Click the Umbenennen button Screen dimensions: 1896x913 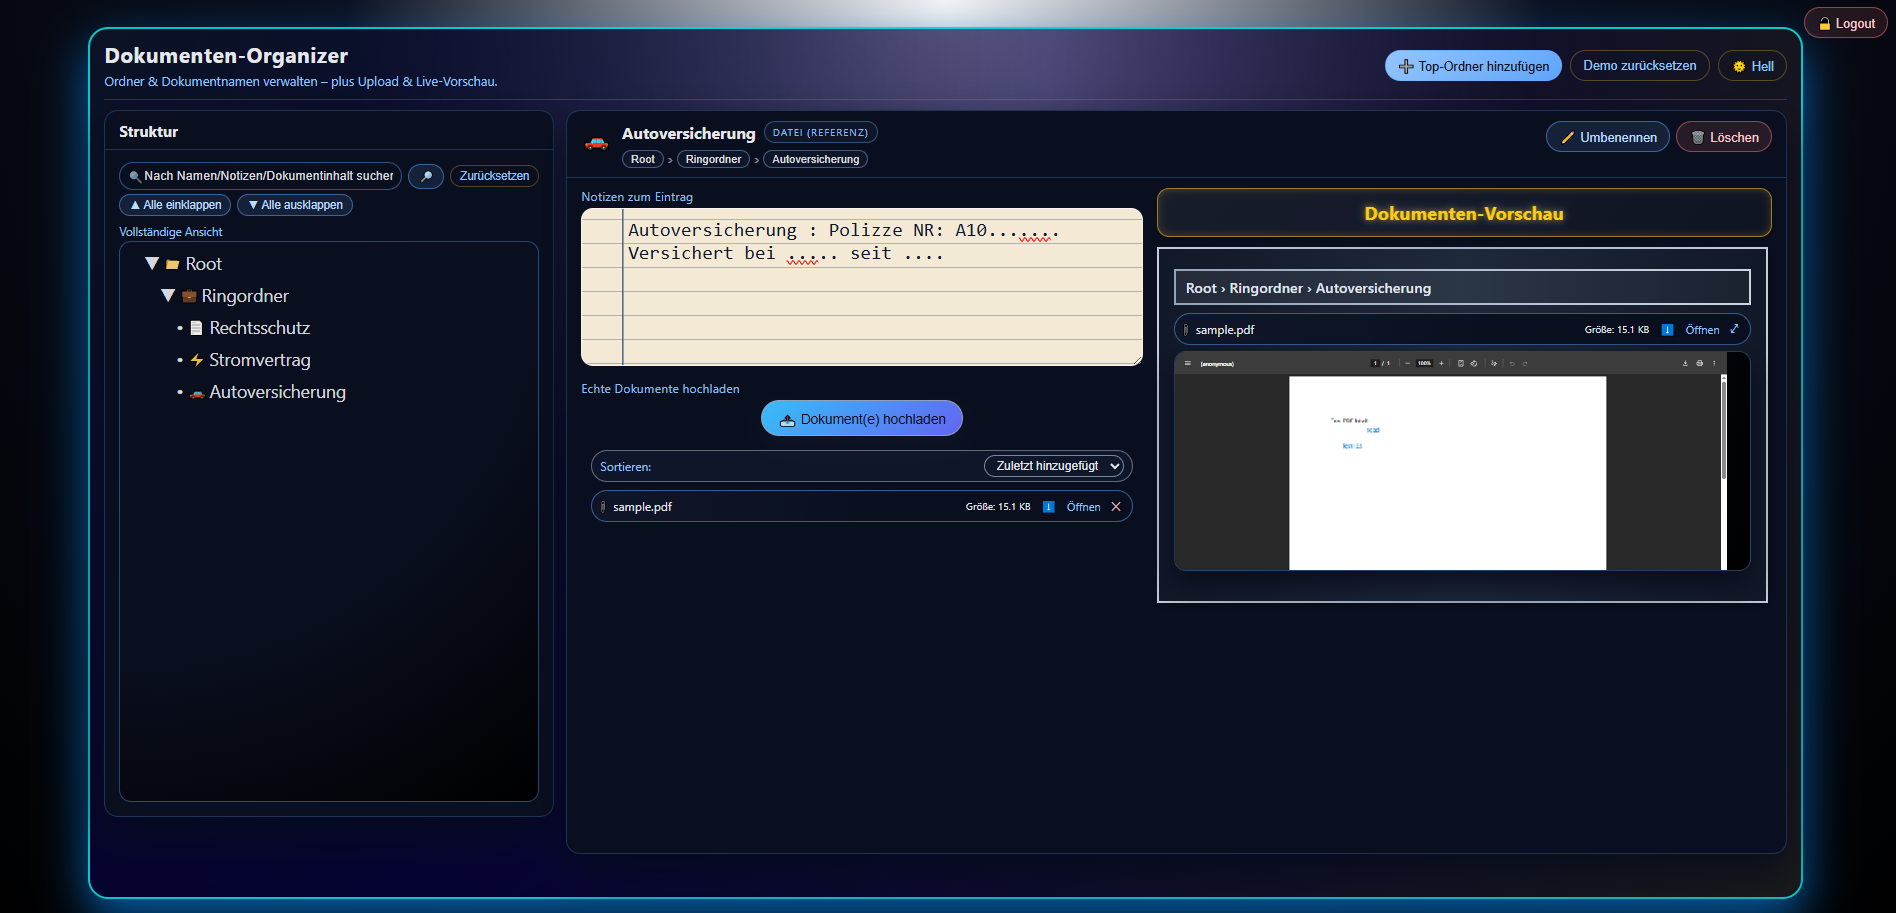tap(1607, 137)
